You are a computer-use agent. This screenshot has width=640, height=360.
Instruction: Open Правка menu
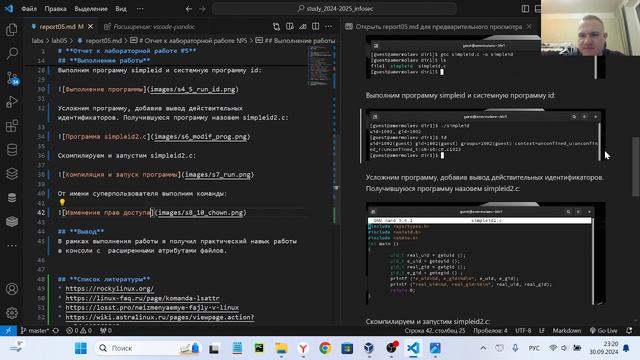[x=55, y=9]
